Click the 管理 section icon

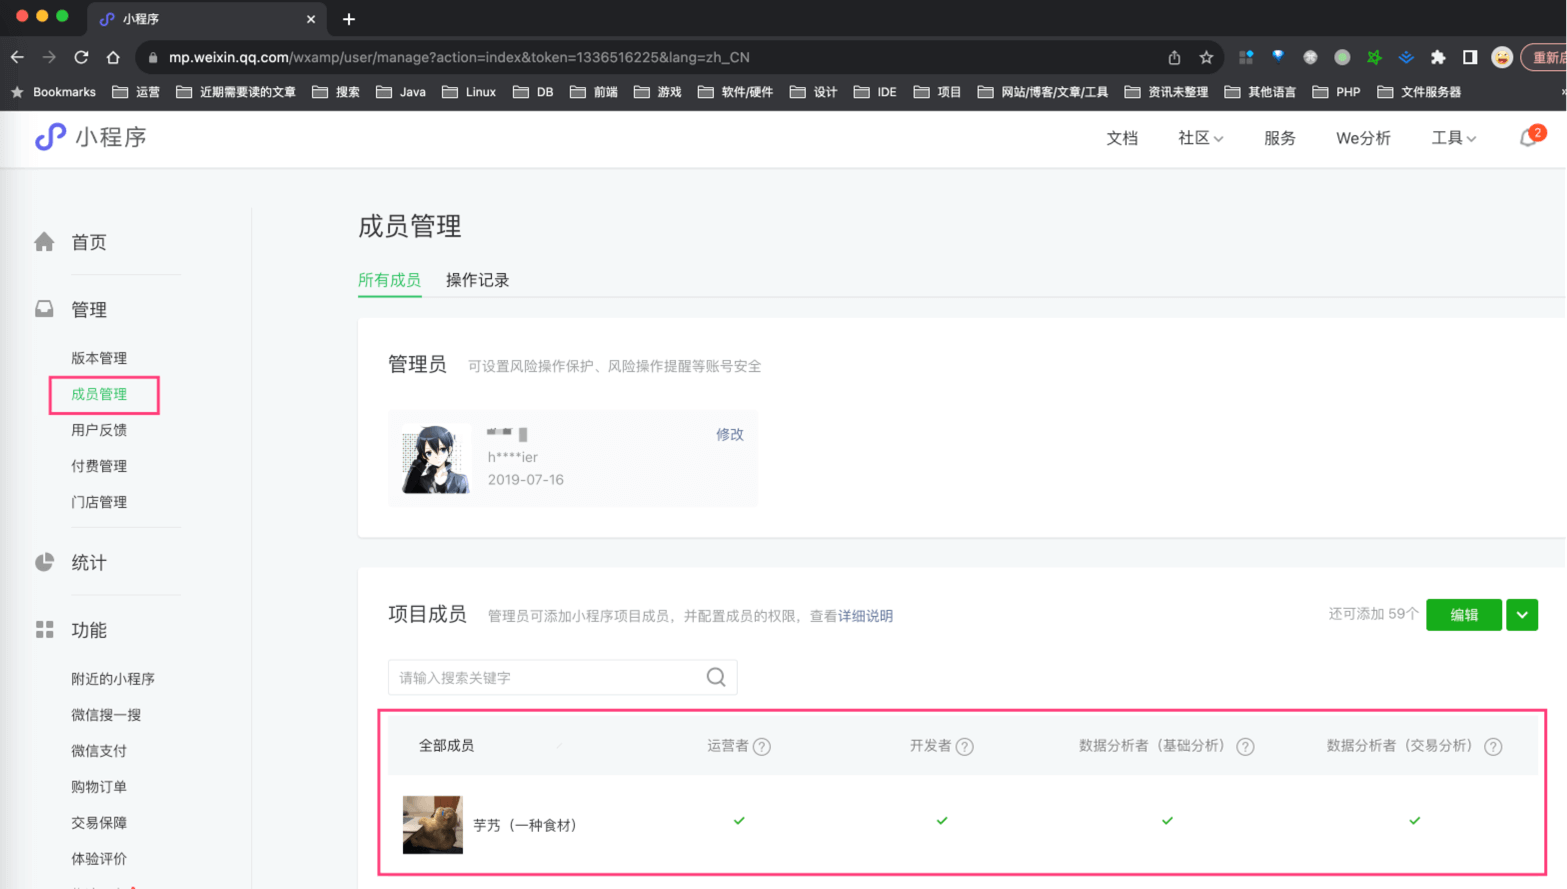pos(44,309)
